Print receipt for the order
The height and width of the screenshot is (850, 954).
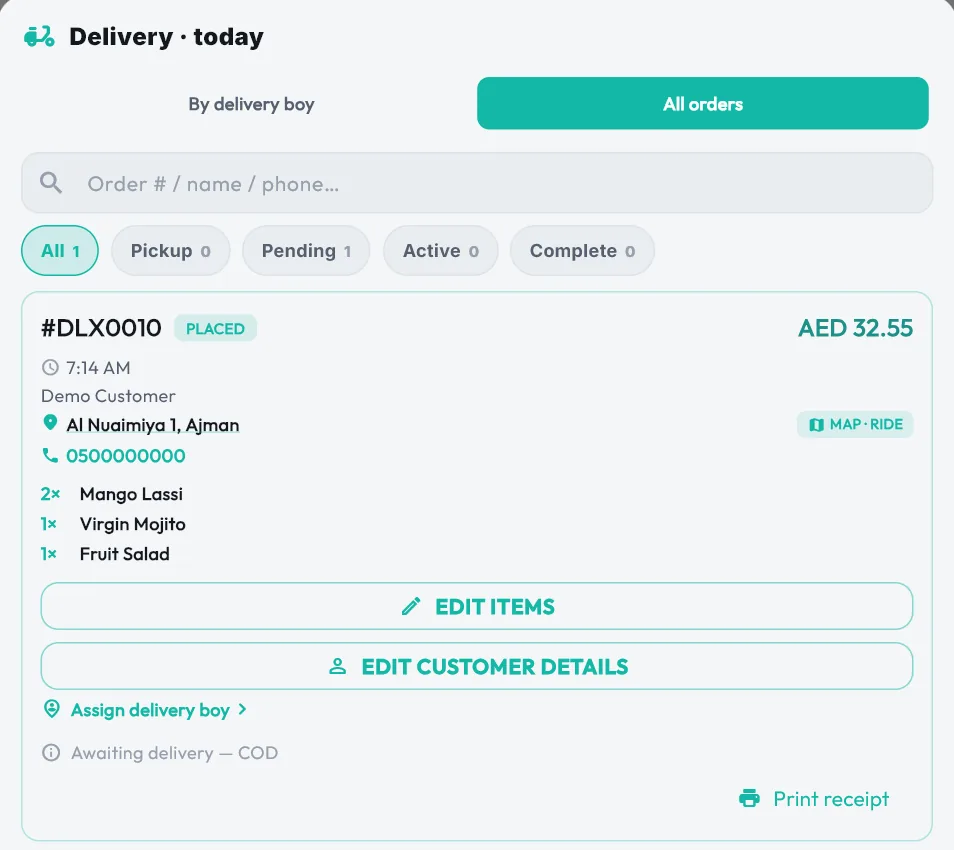pyautogui.click(x=813, y=798)
